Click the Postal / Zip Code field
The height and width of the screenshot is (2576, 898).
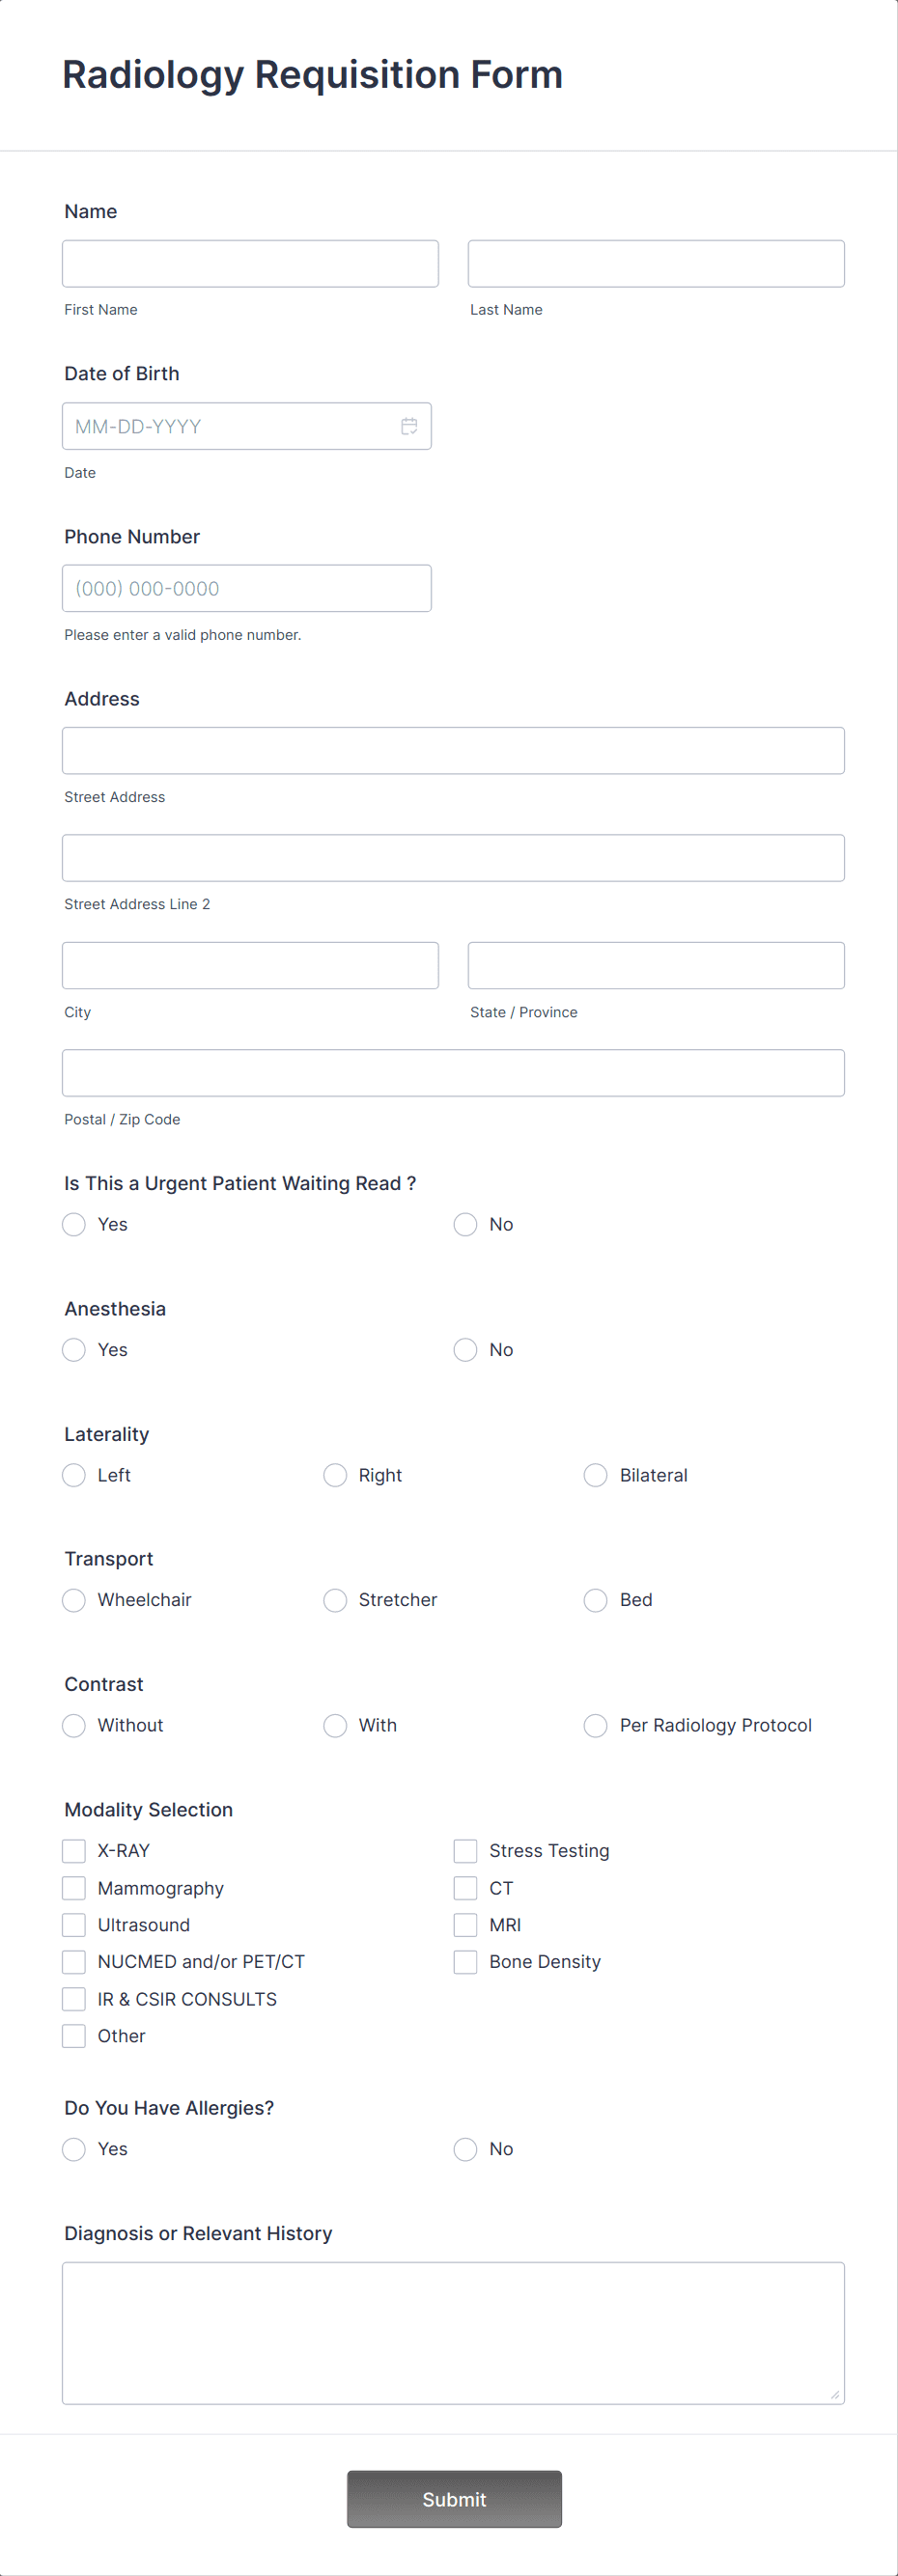coord(453,1072)
